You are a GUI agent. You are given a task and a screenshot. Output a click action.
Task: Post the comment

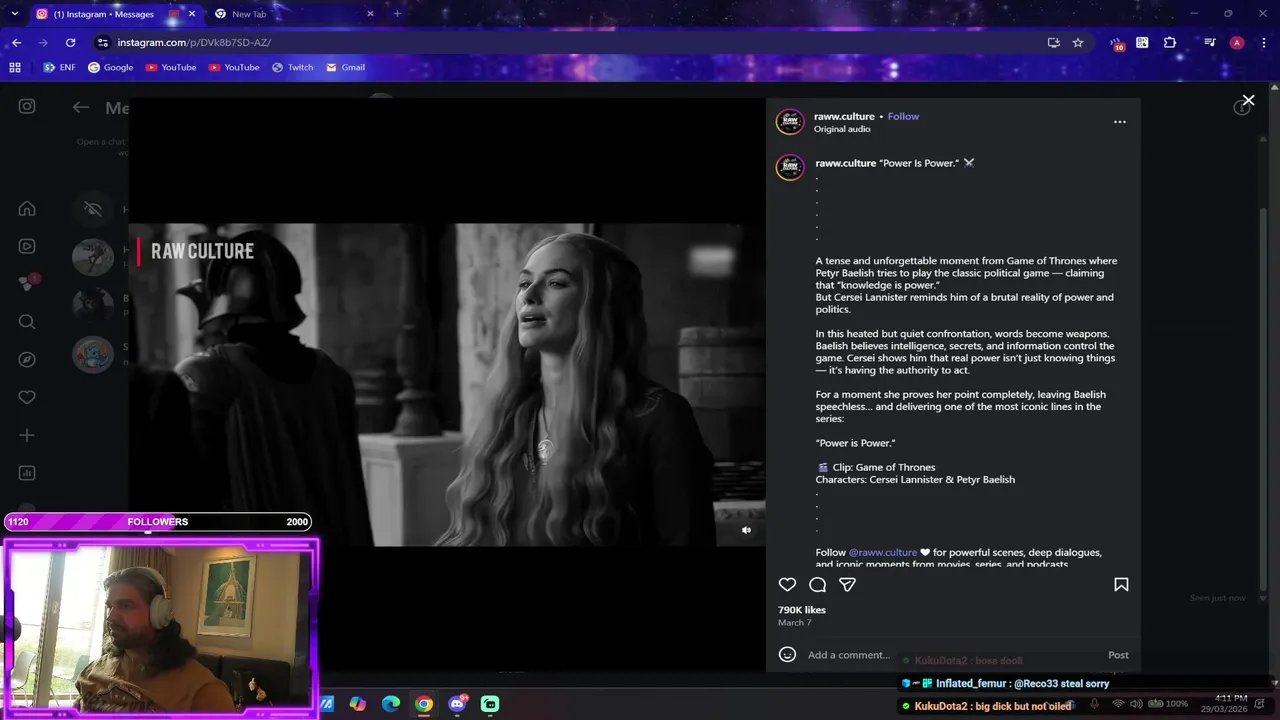click(x=1118, y=655)
